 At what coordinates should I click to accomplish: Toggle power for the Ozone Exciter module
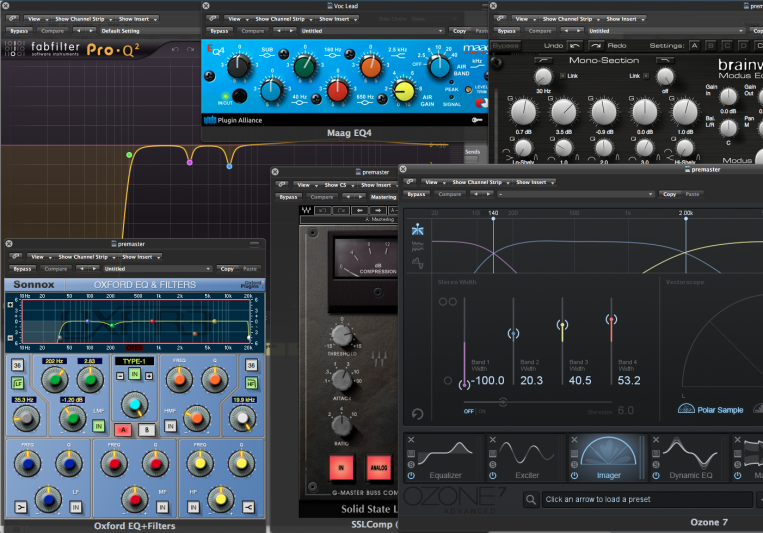[x=492, y=476]
